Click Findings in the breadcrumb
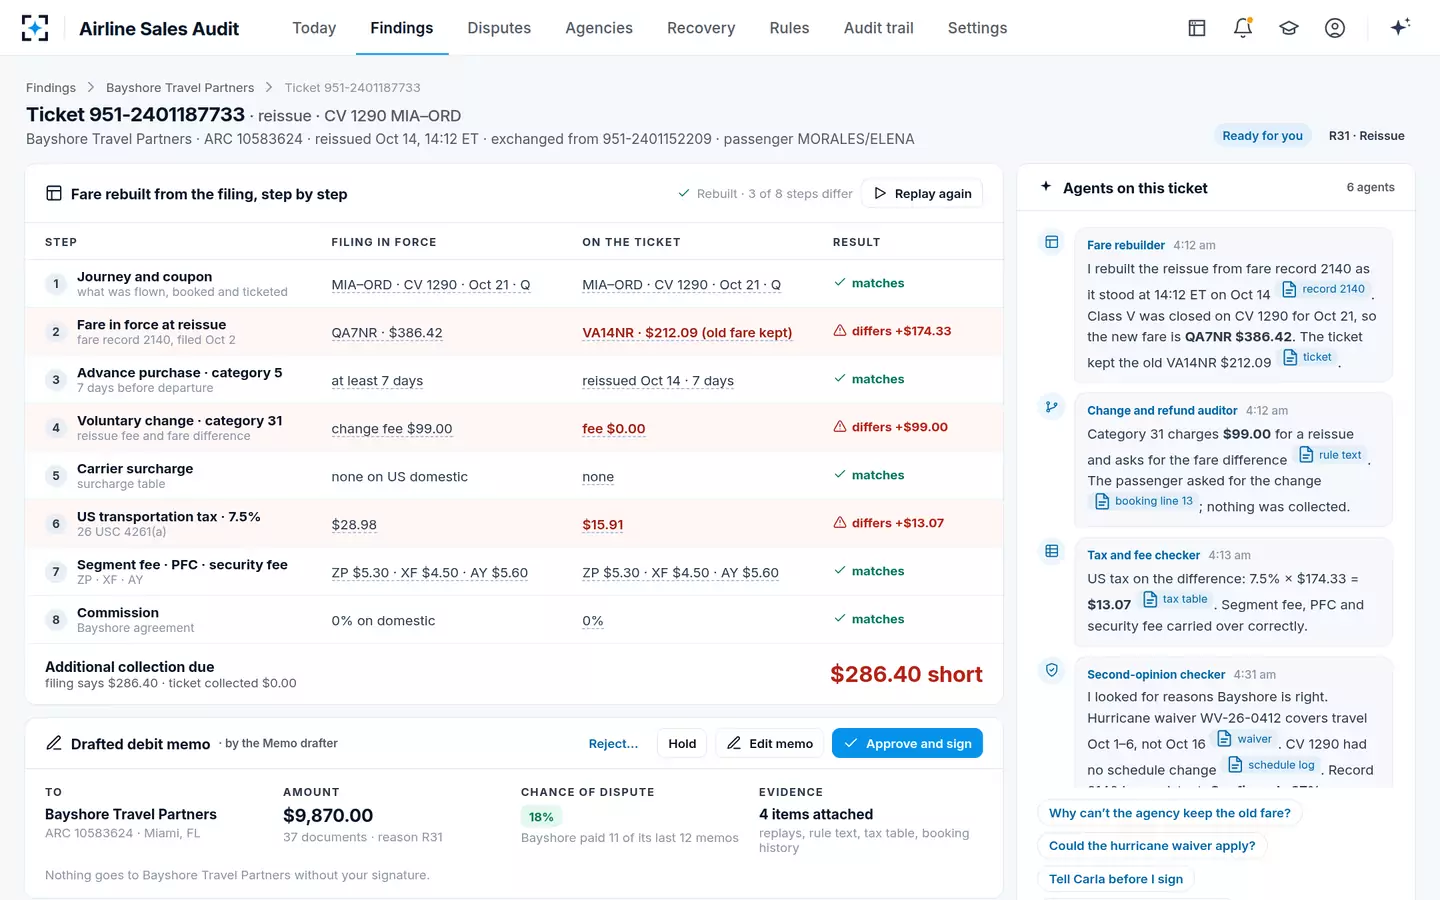1440x900 pixels. [x=51, y=88]
